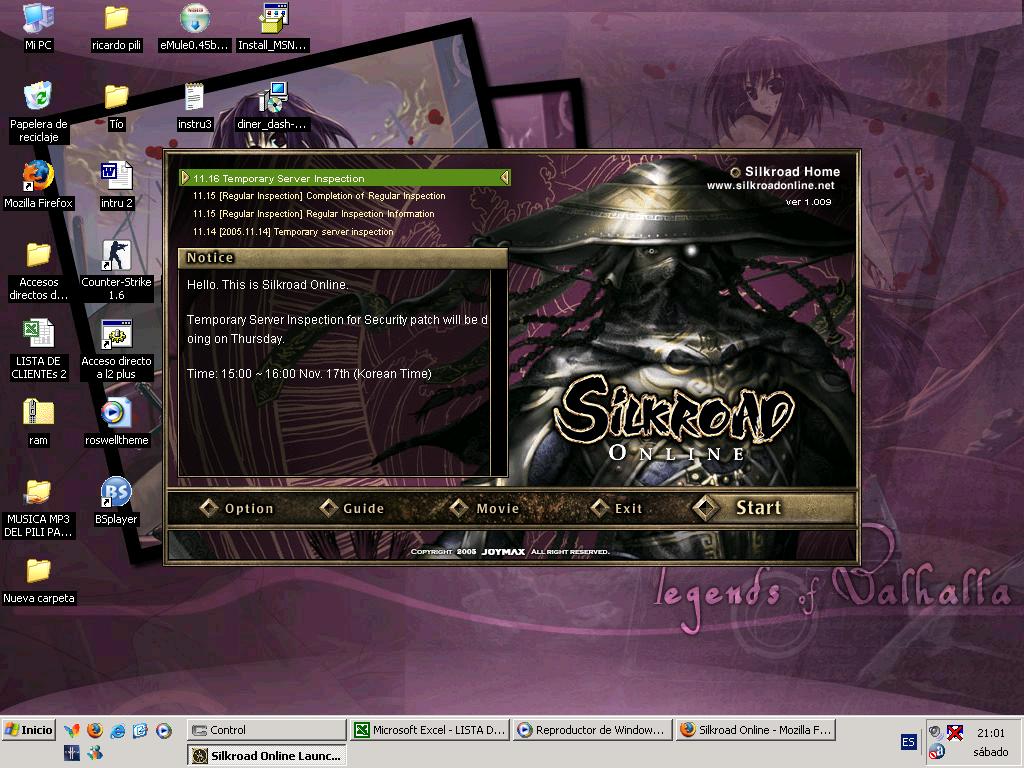The width and height of the screenshot is (1024, 768).
Task: Select the 11.14 Temporary server inspection news
Action: click(x=293, y=232)
